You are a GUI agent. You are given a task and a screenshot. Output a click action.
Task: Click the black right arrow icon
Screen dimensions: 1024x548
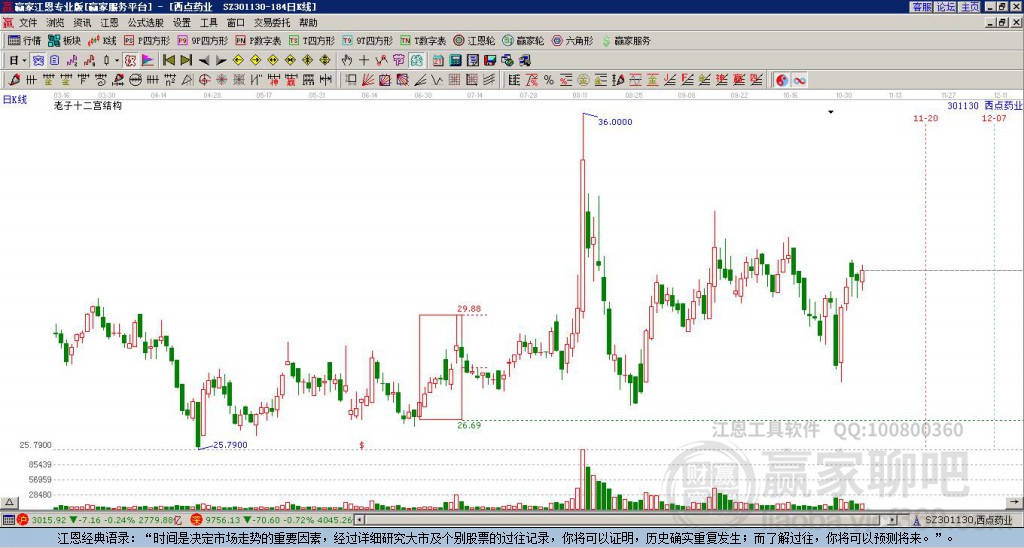[221, 60]
